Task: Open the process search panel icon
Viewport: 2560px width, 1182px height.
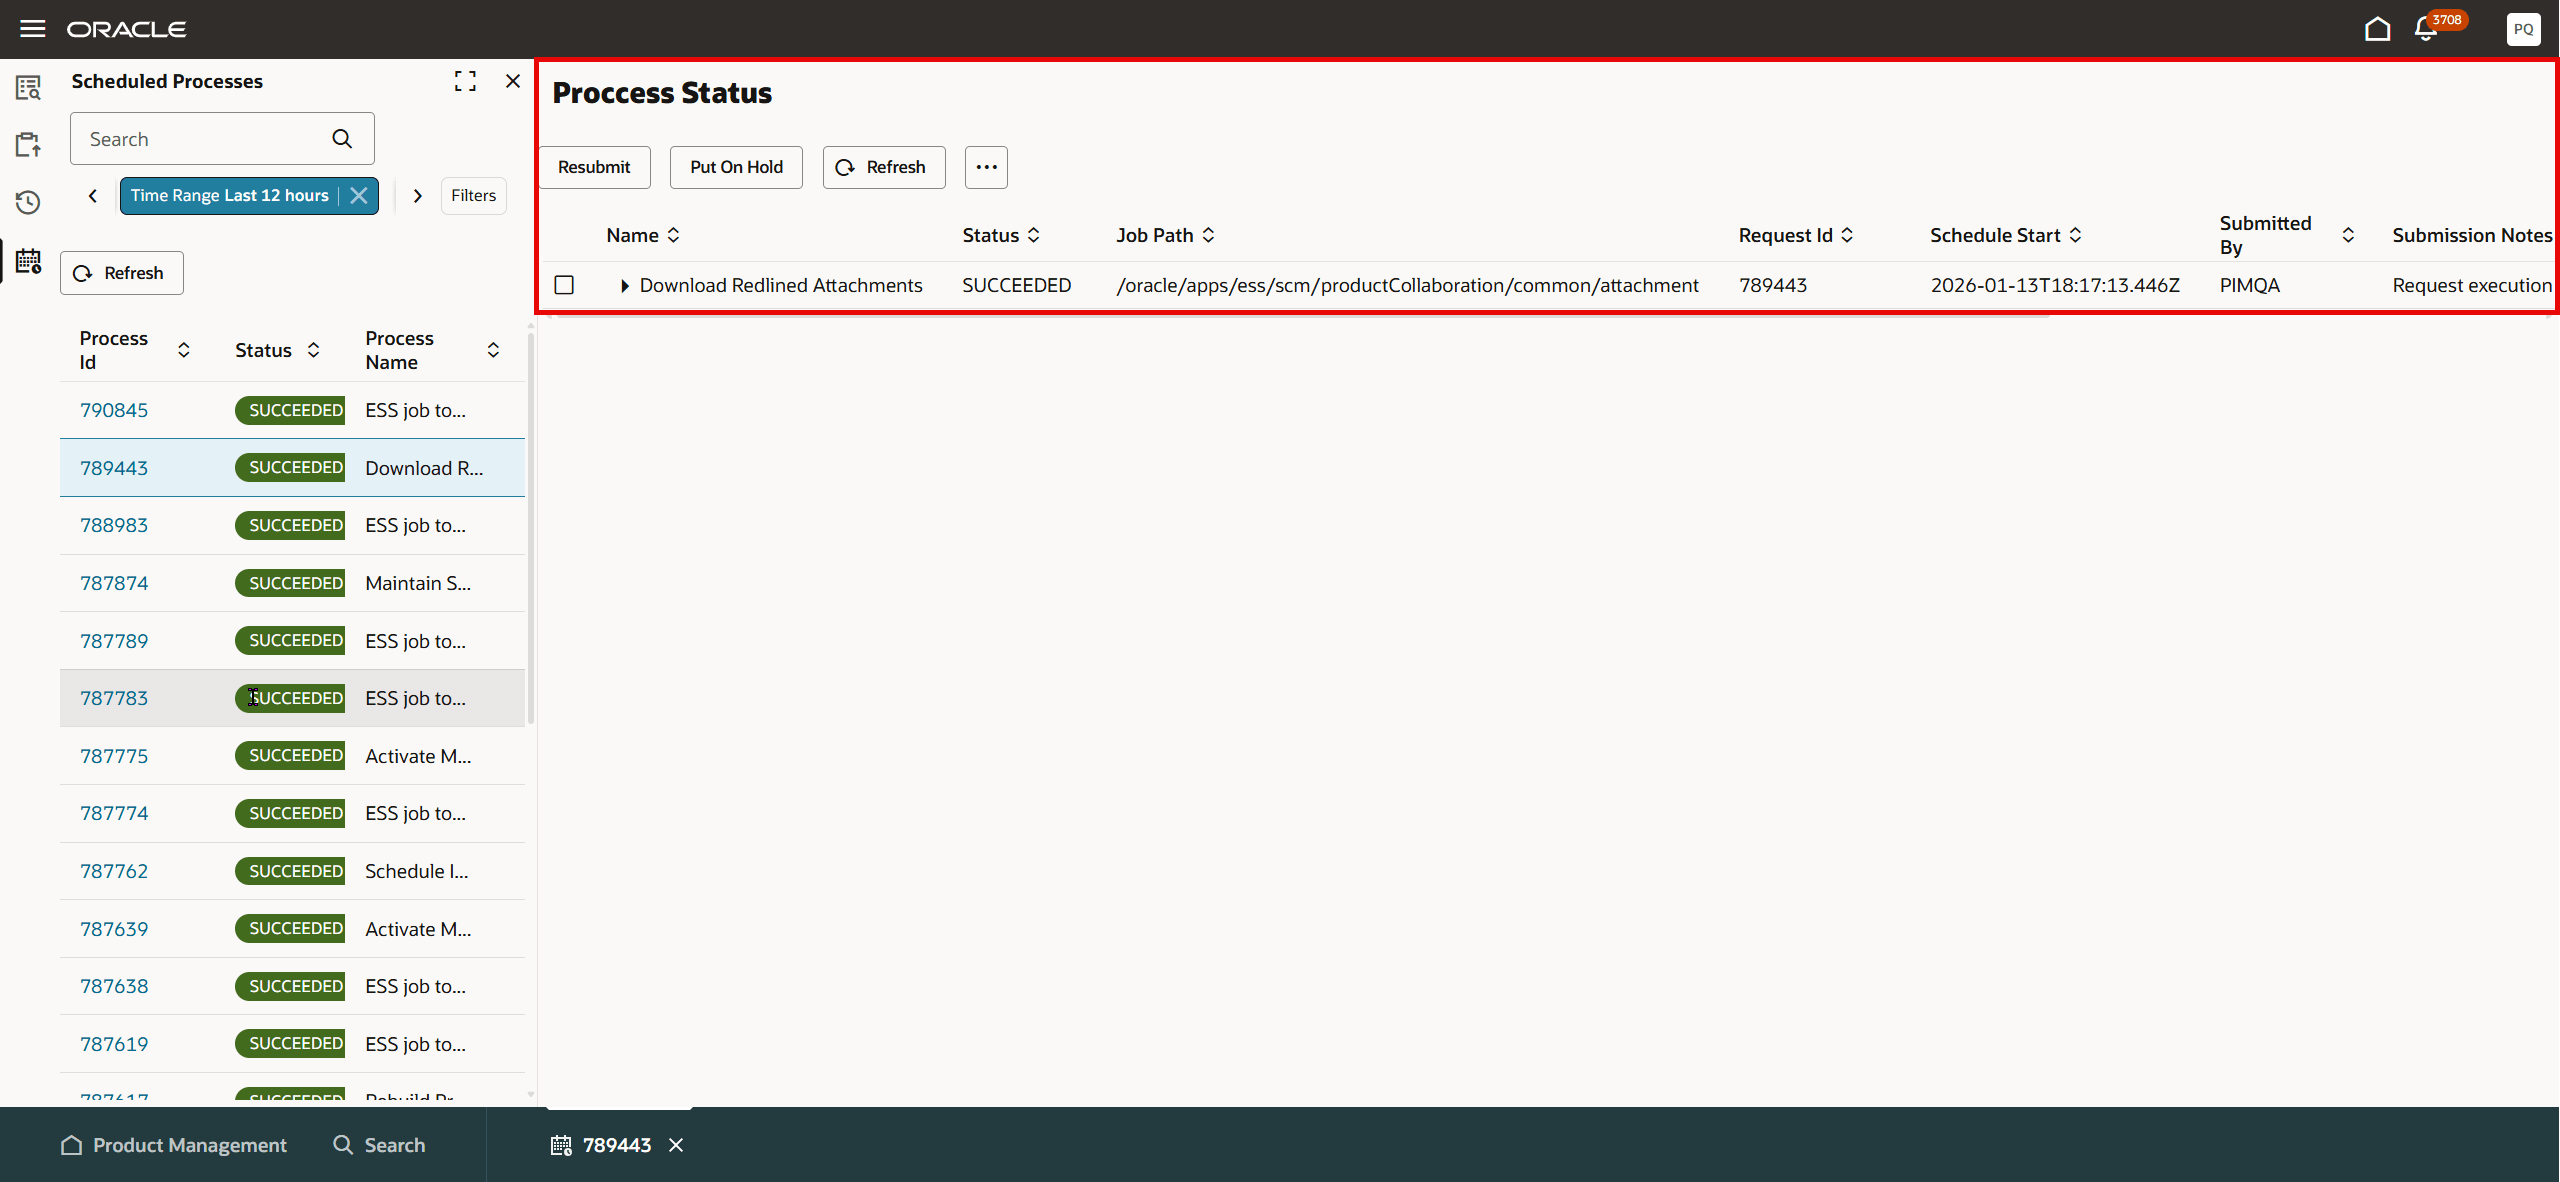Action: (x=27, y=87)
